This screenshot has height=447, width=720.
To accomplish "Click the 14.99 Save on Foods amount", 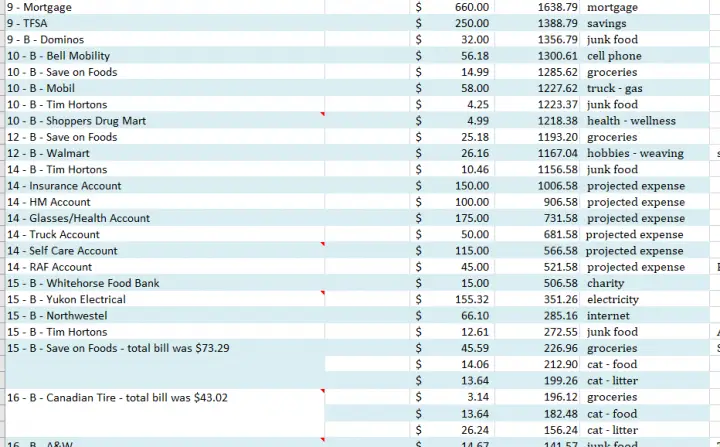I will pos(452,72).
